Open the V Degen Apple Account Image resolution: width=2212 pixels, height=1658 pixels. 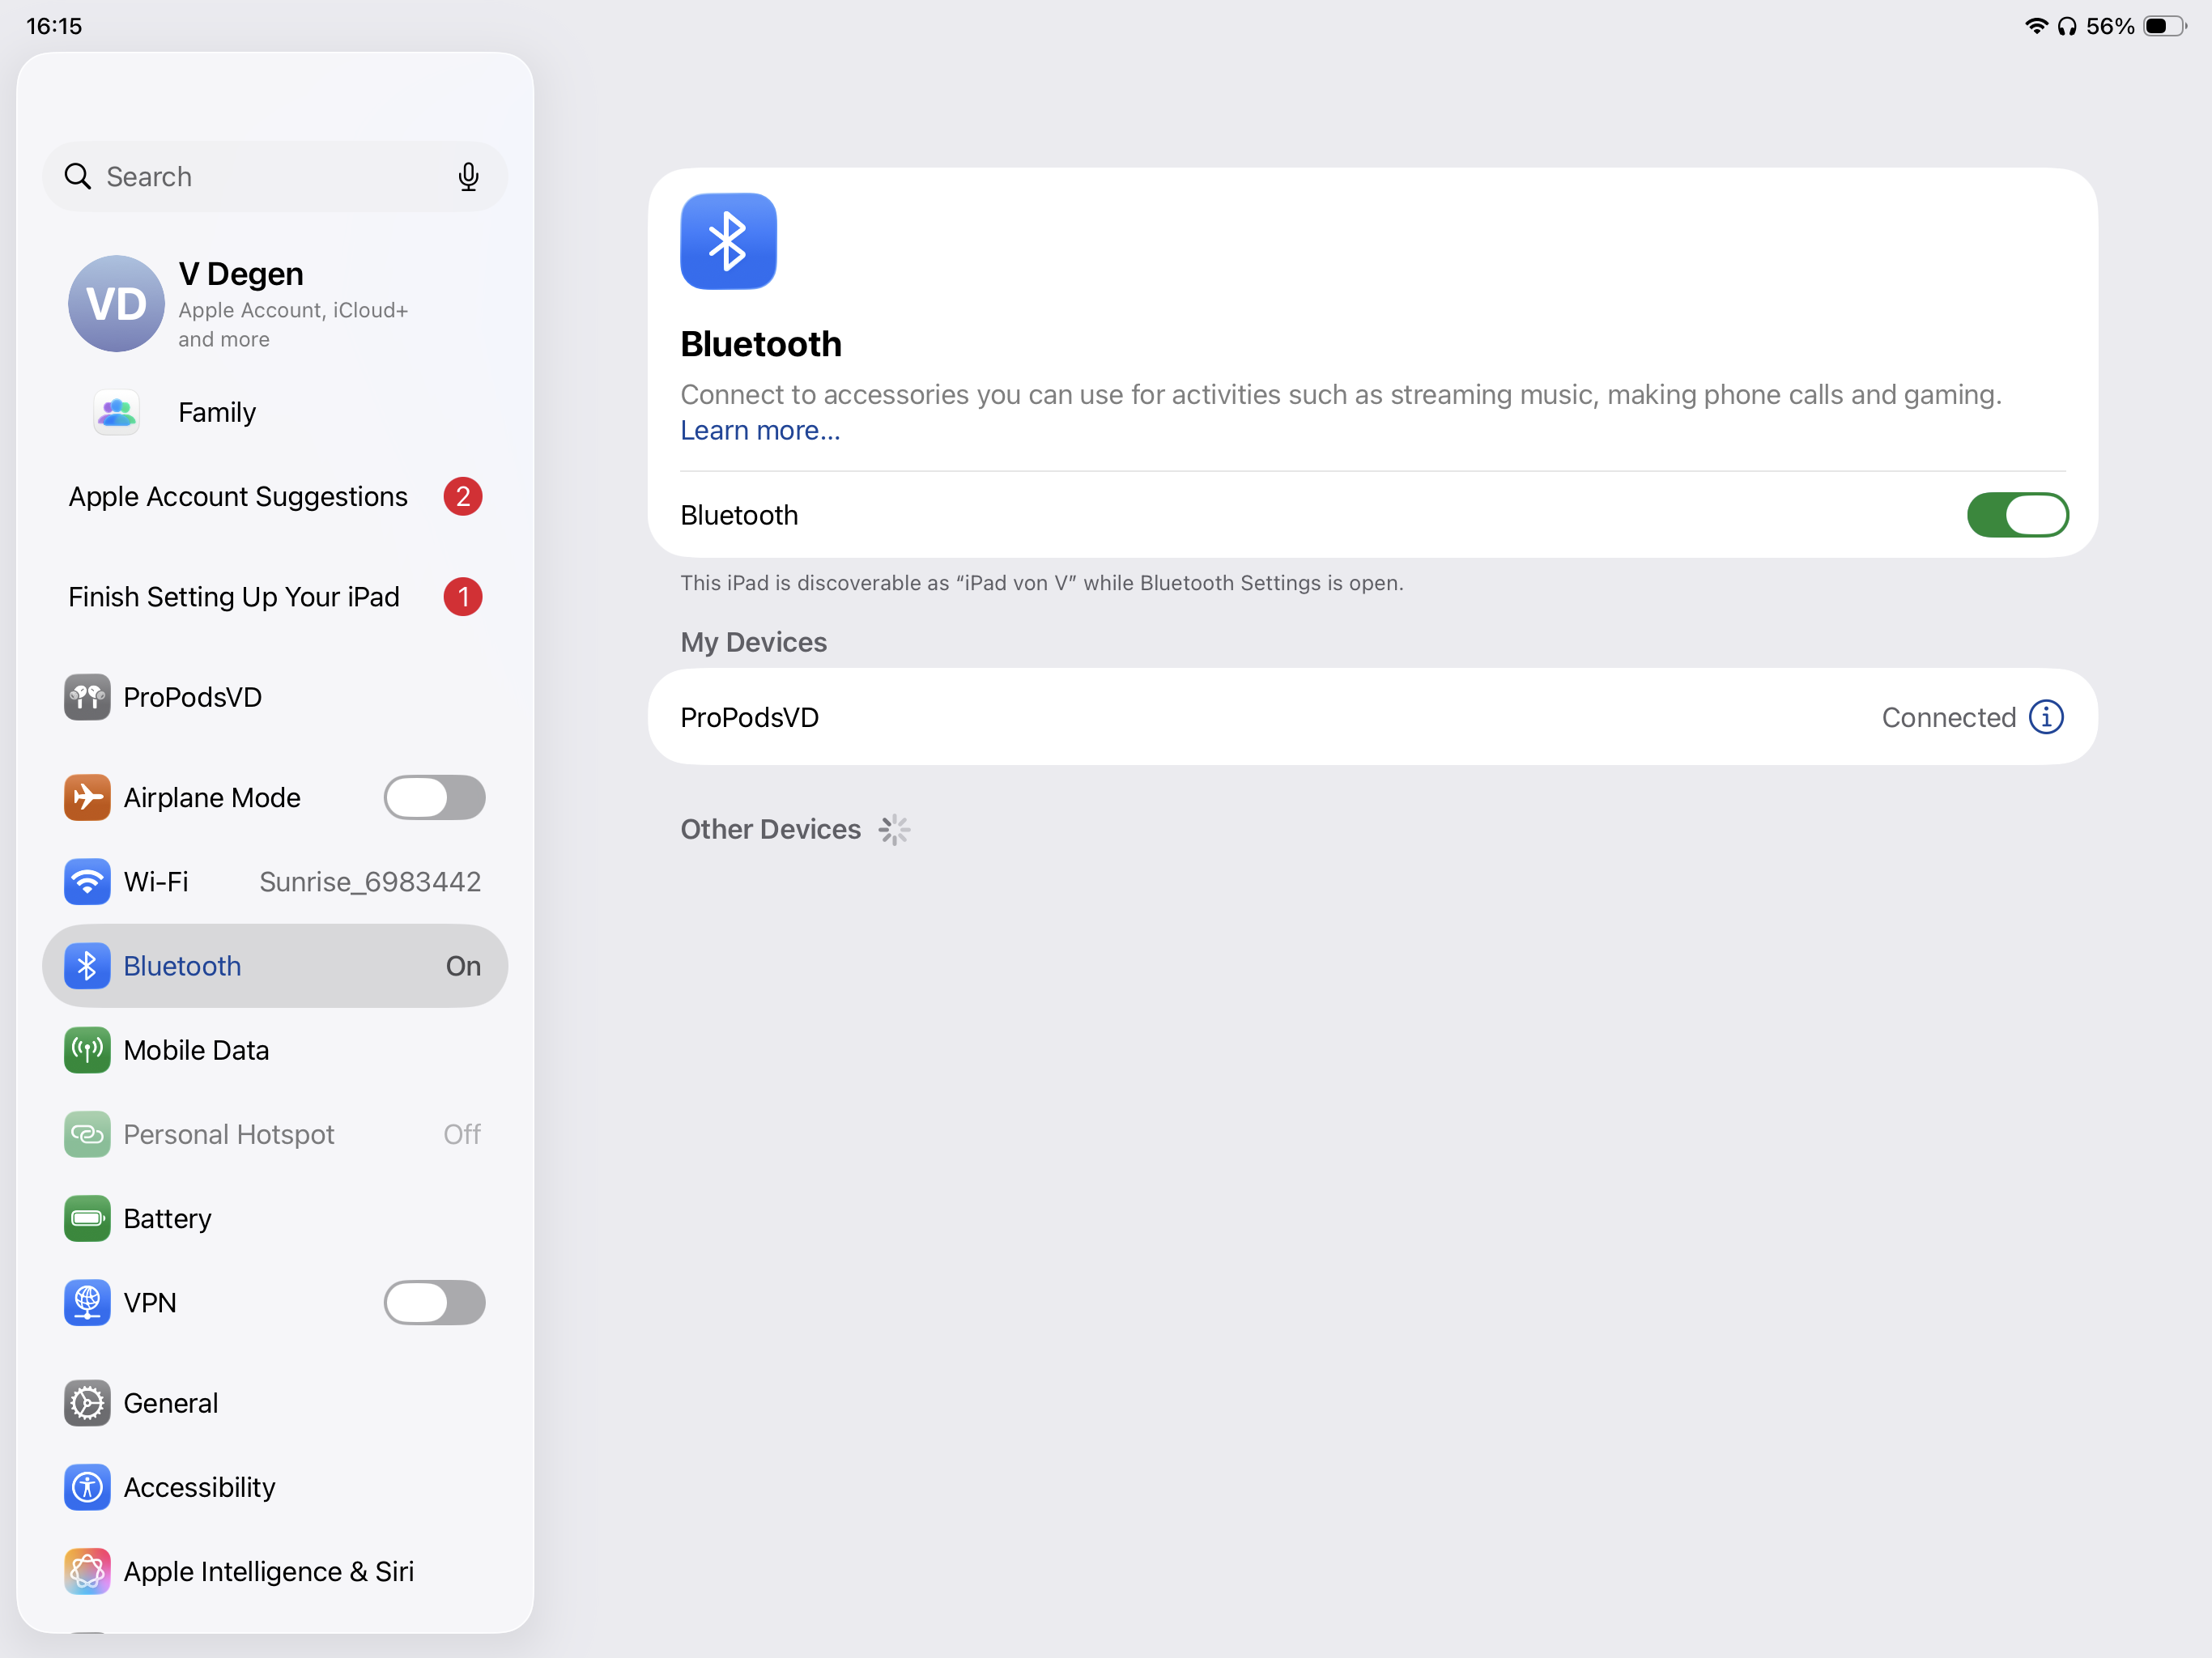[275, 304]
